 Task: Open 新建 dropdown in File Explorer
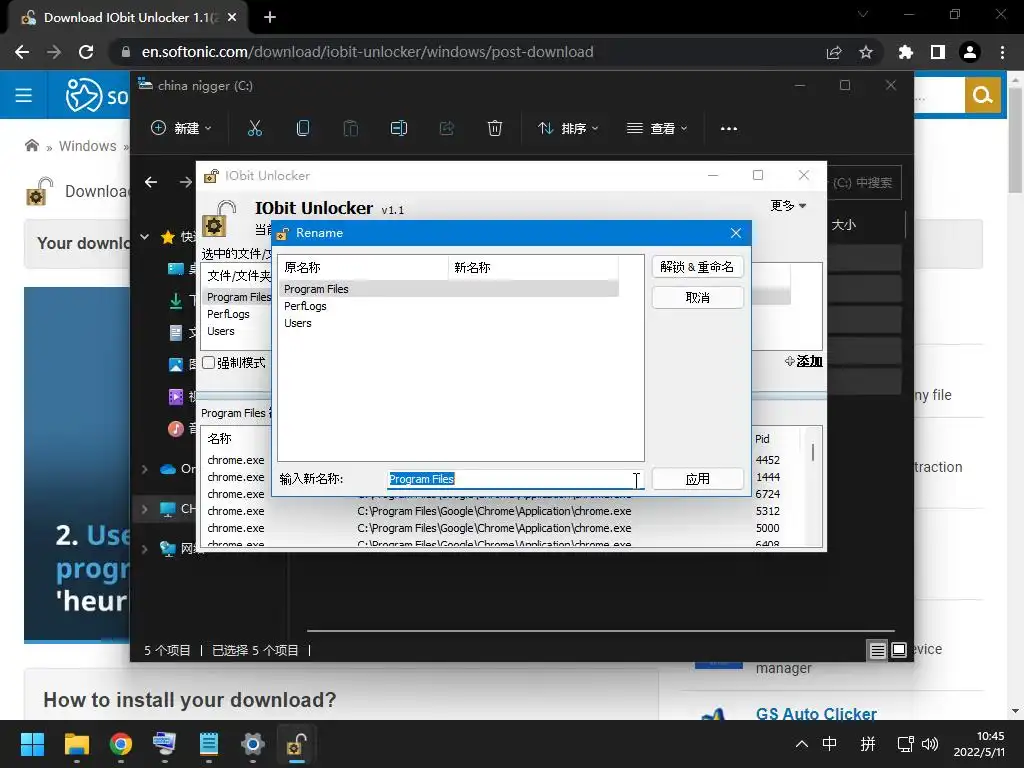[181, 129]
